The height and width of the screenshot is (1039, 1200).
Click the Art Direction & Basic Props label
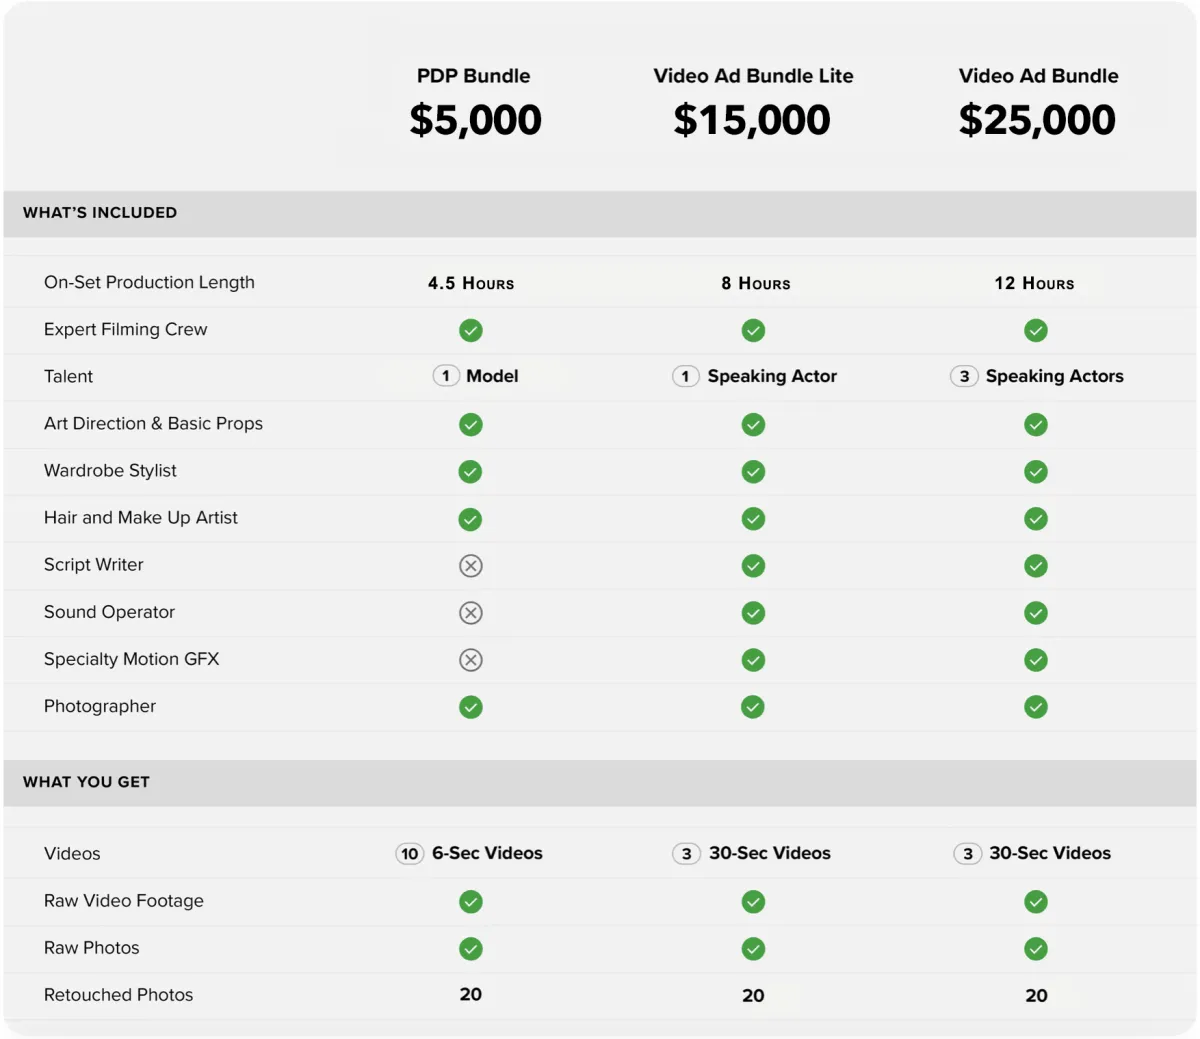pos(153,424)
